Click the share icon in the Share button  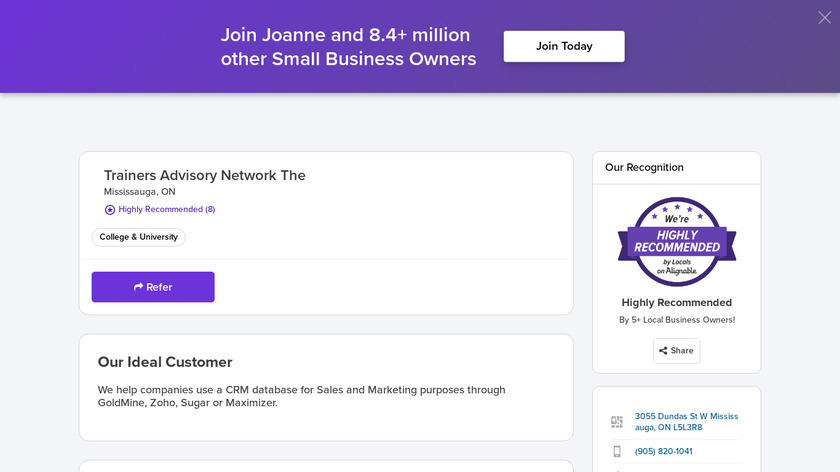pos(663,351)
